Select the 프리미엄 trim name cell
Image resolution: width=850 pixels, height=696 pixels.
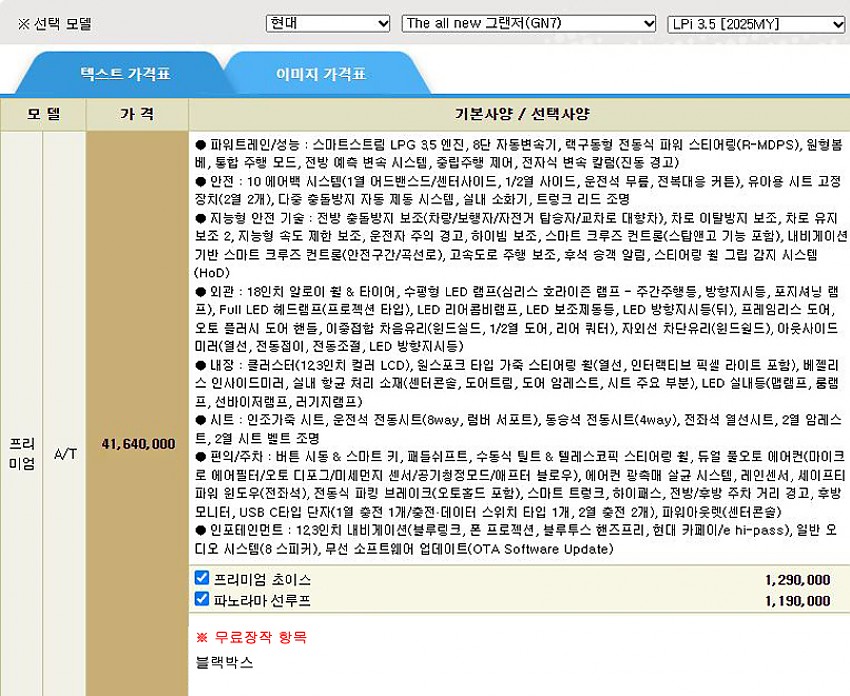pos(21,453)
